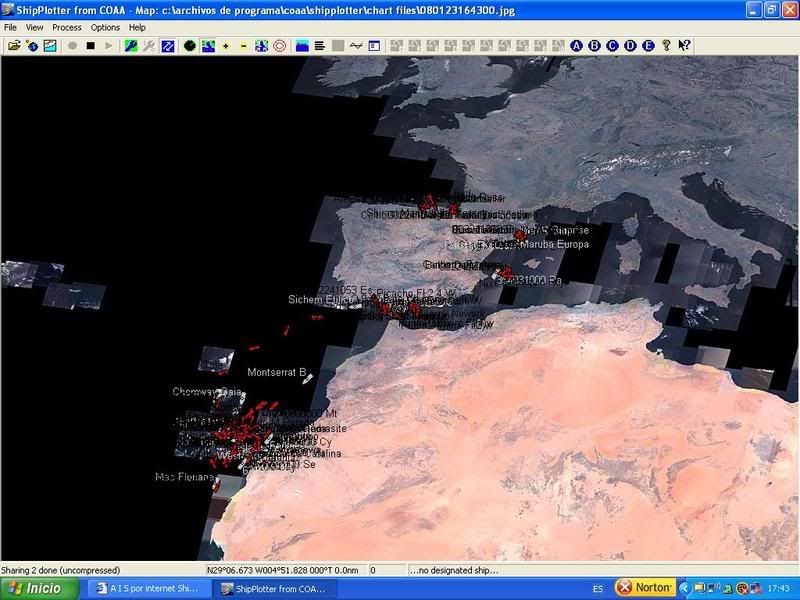
Task: Click the open folder icon in toolbar
Action: 14,46
